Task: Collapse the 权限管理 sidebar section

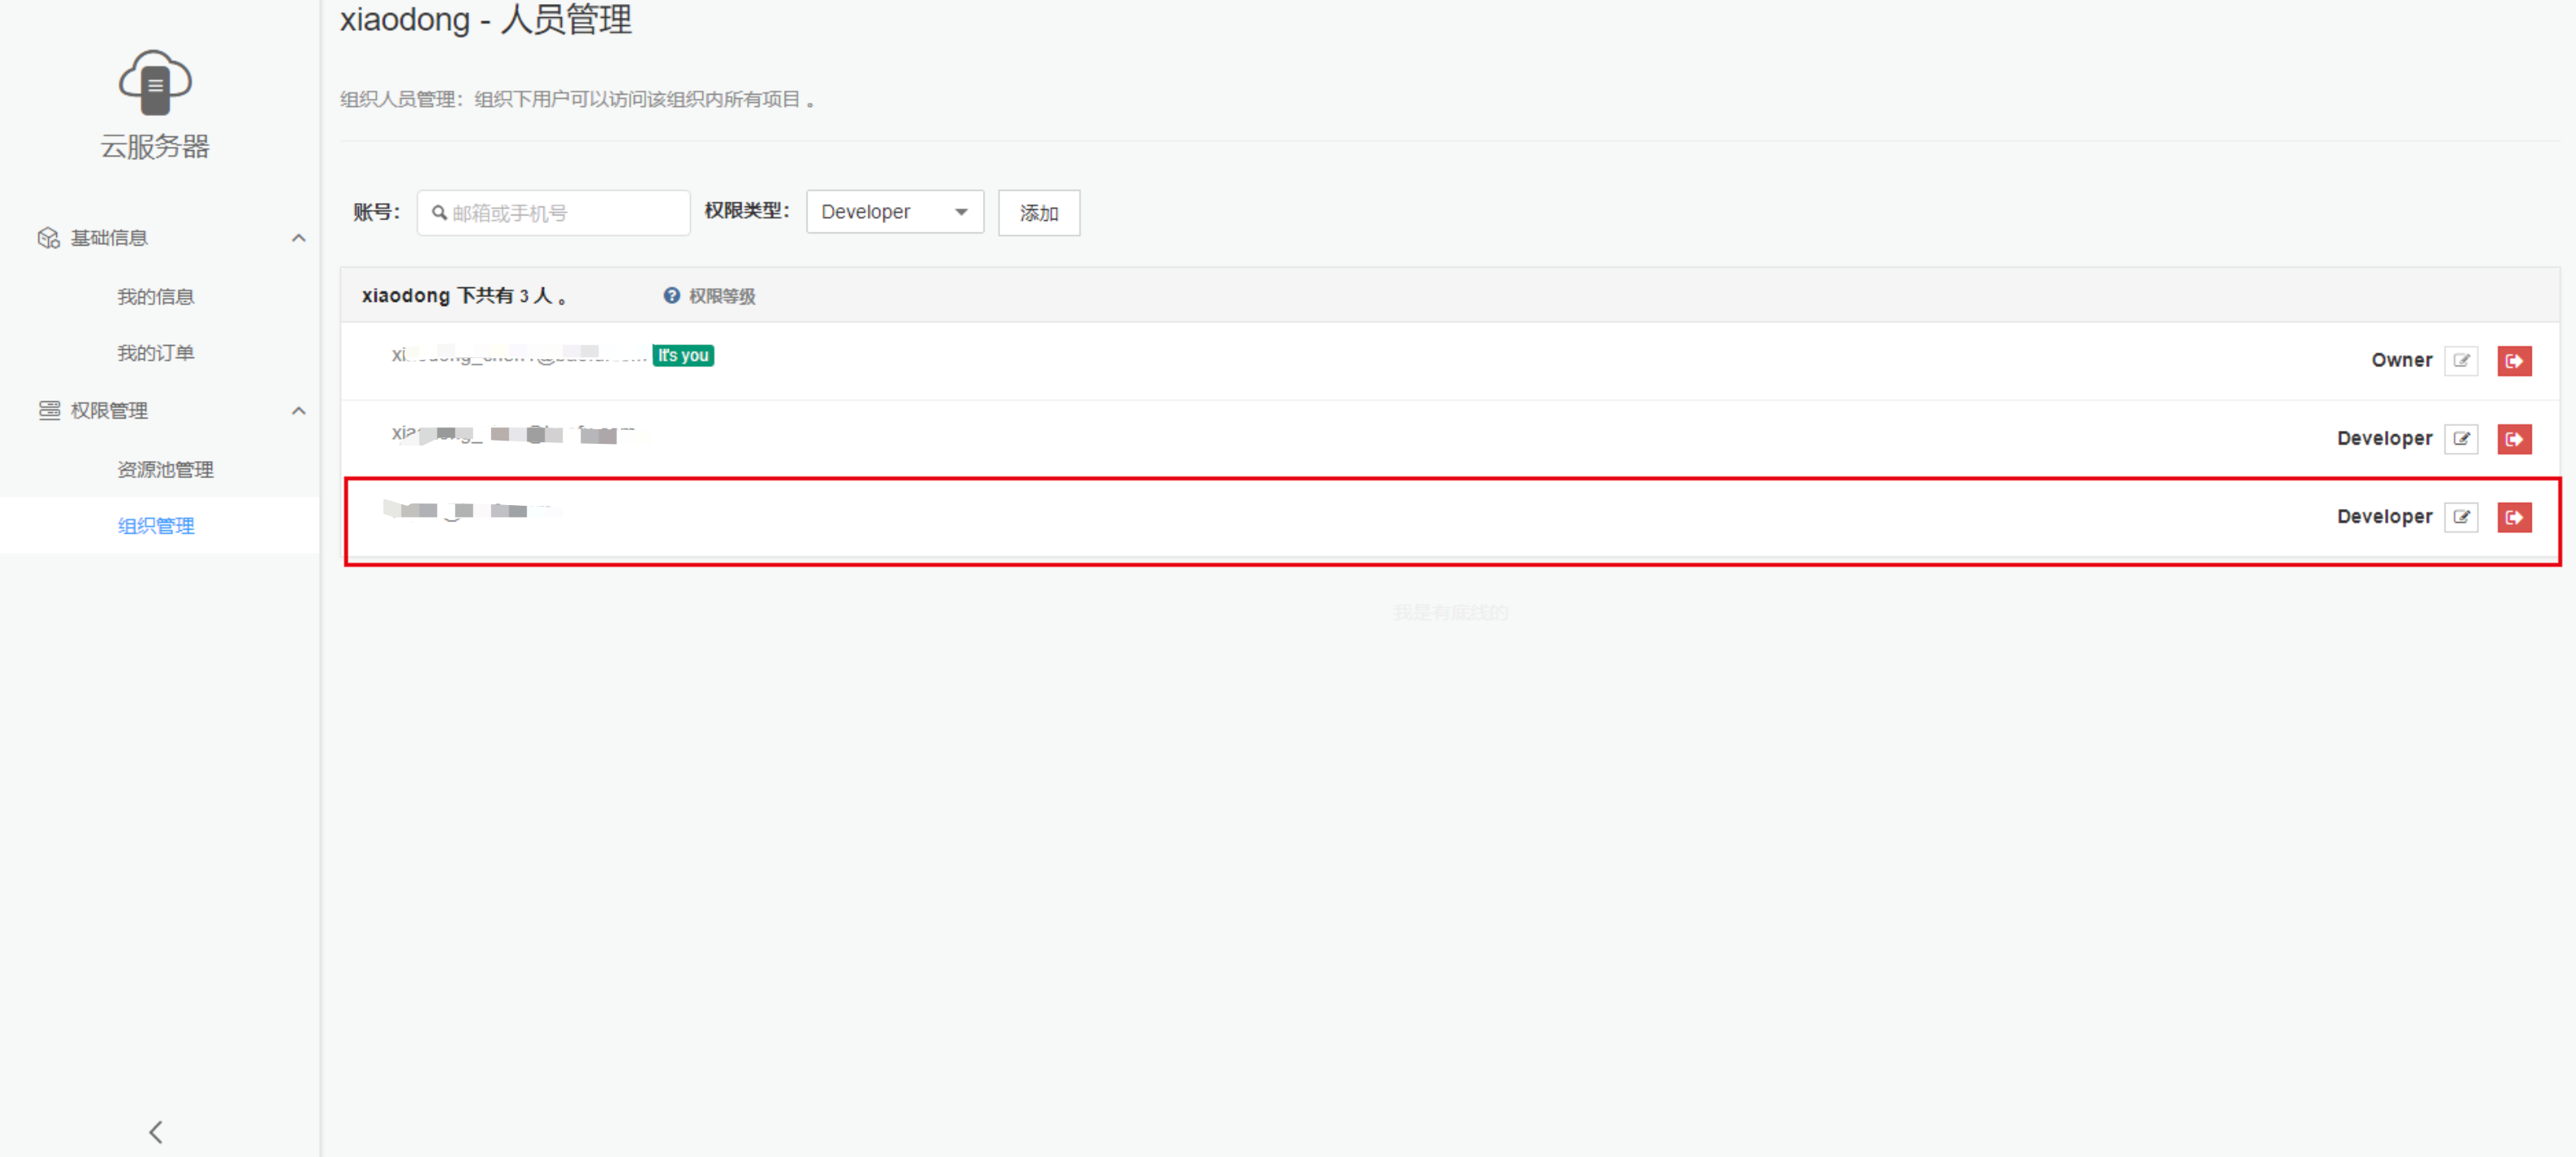Action: 298,411
